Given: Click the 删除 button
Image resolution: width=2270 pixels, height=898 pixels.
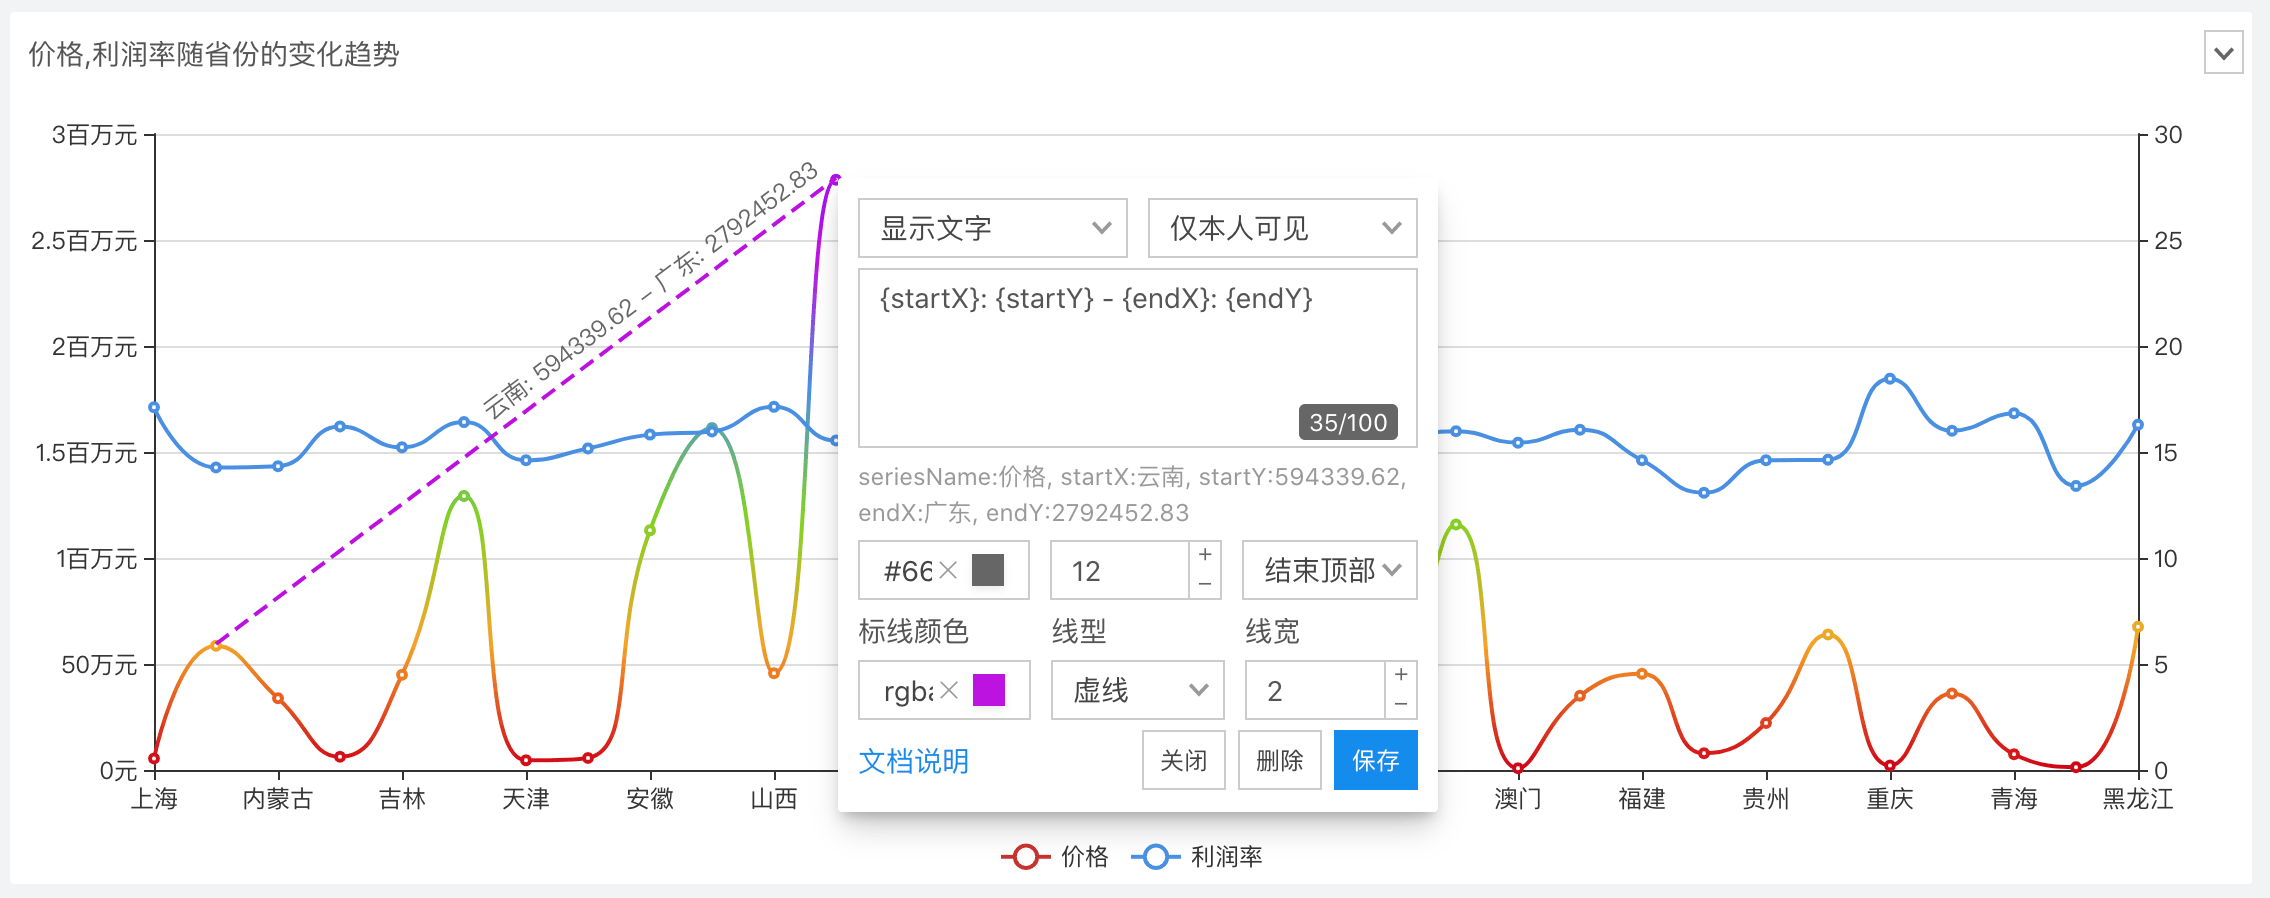Looking at the screenshot, I should pyautogui.click(x=1279, y=761).
